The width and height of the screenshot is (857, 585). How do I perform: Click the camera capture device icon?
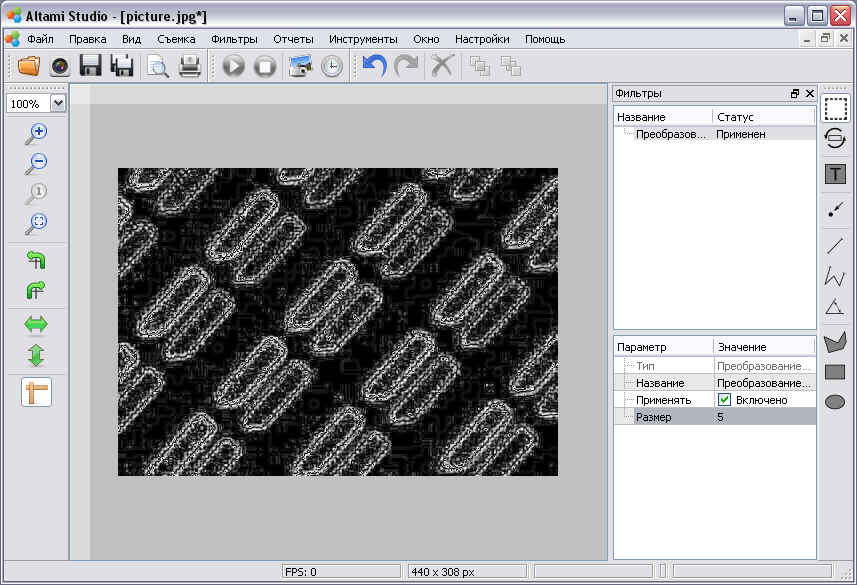(x=60, y=66)
